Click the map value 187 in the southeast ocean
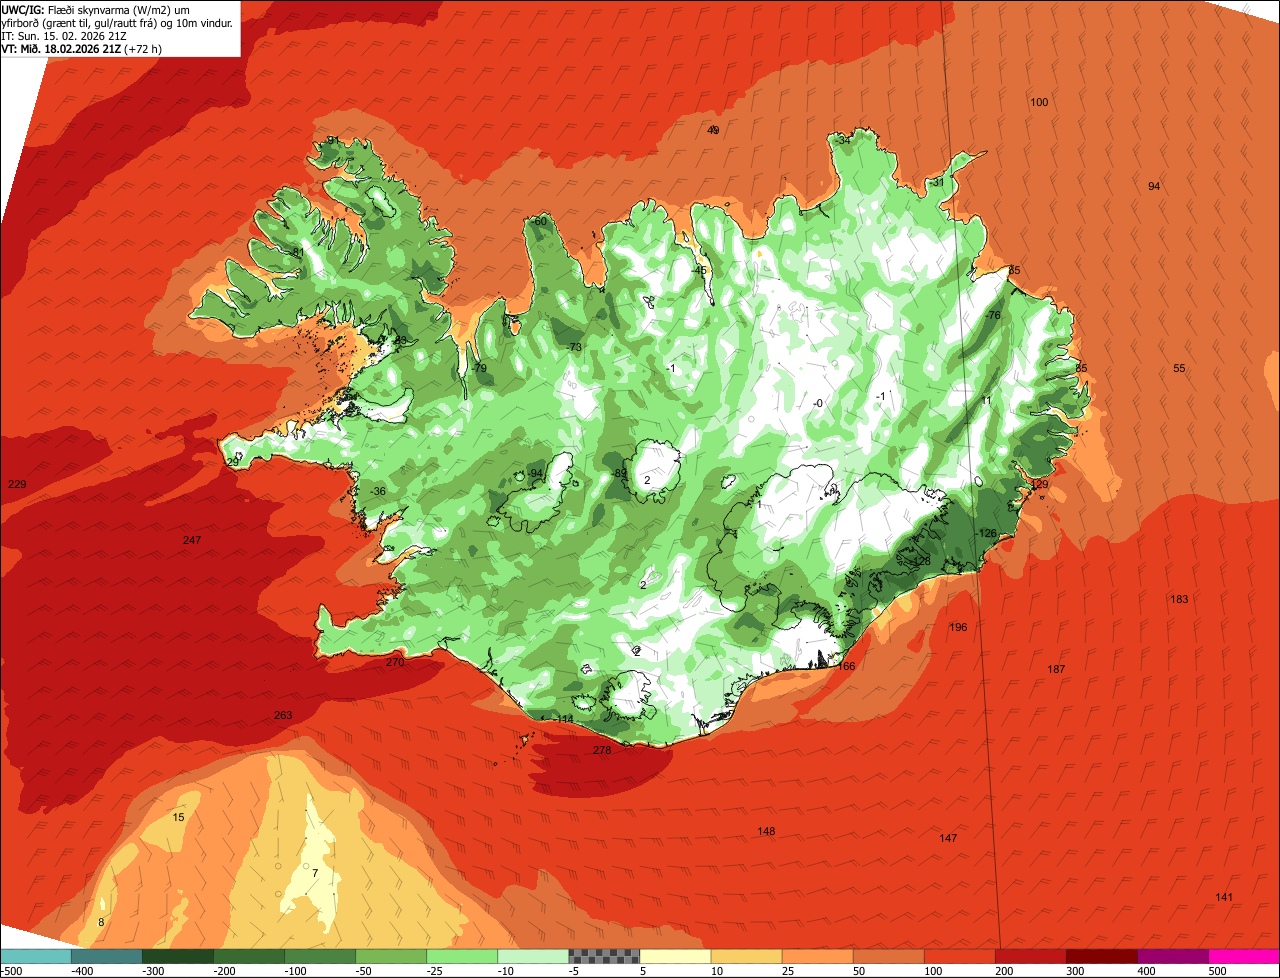This screenshot has height=978, width=1280. tap(1056, 669)
